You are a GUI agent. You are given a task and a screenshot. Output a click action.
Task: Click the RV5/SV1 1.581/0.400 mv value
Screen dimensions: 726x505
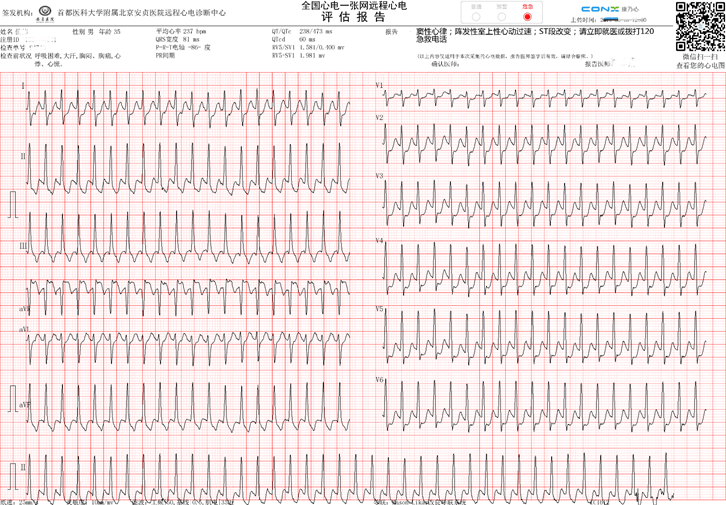click(x=308, y=47)
